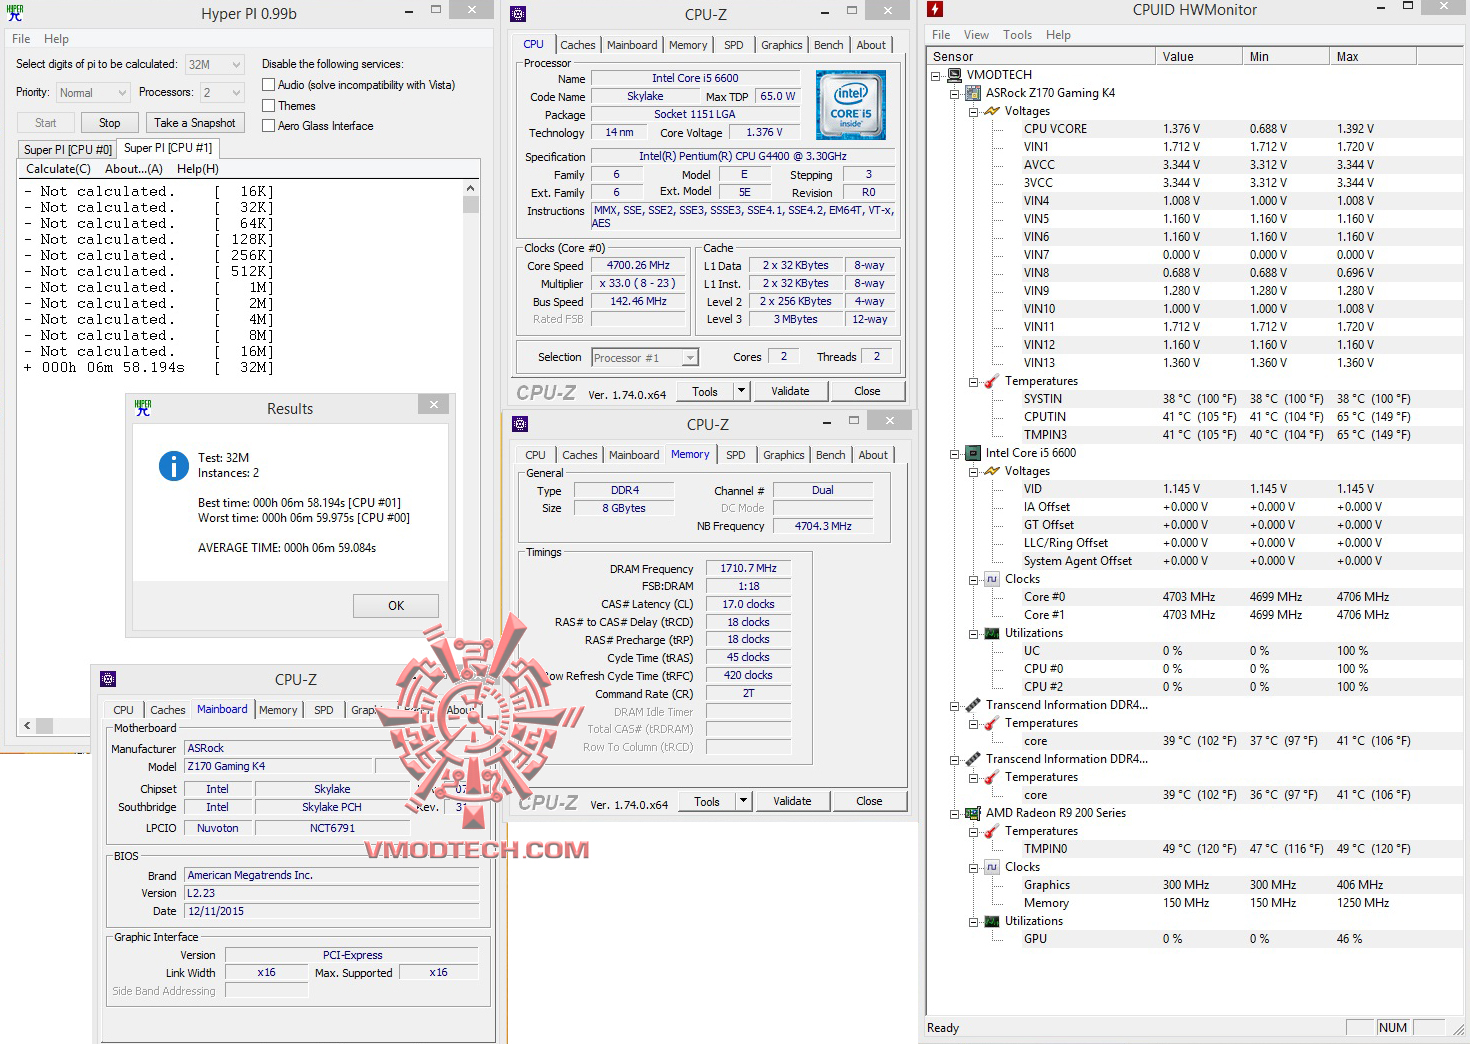
Task: Open the Selection dropdown showing Processor #1
Action: (x=645, y=357)
